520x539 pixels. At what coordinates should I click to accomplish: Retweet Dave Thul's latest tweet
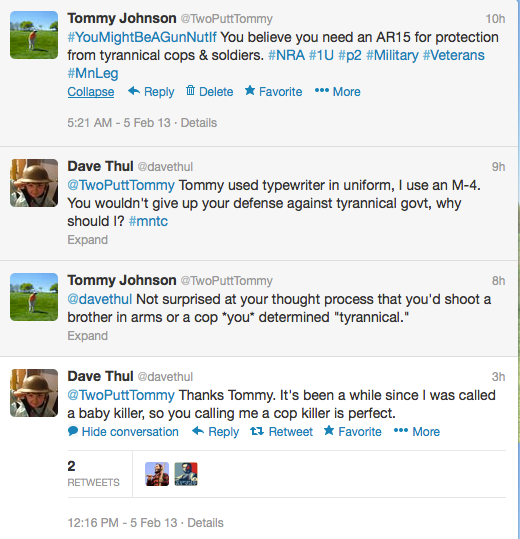(281, 432)
